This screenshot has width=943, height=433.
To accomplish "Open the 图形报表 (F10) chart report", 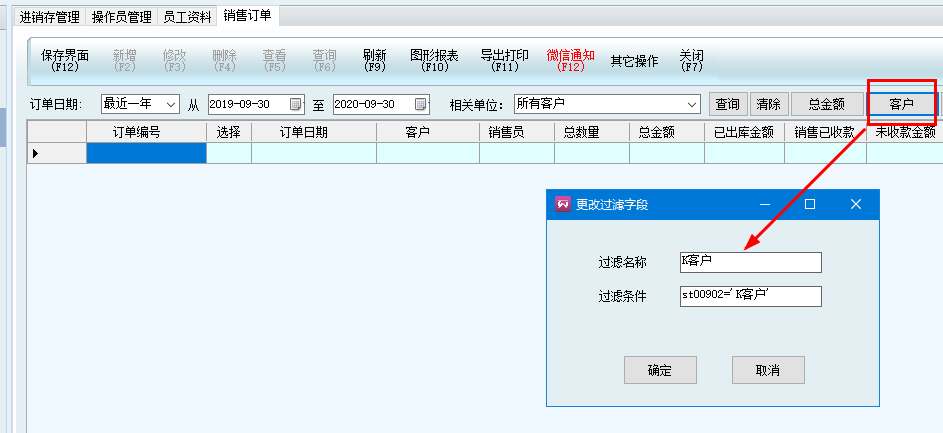I will 435,61.
